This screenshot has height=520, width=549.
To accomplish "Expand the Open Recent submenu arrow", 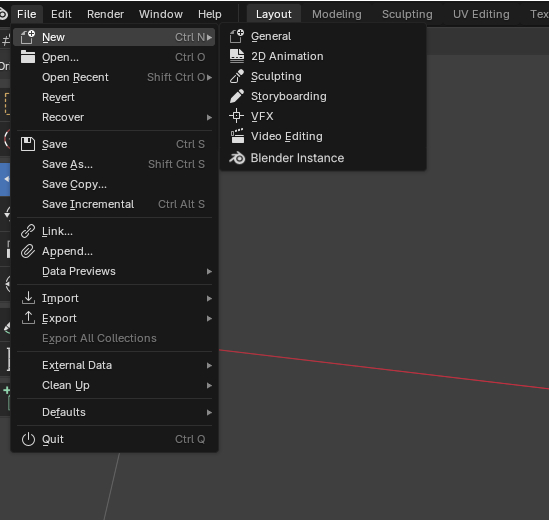I will (209, 77).
